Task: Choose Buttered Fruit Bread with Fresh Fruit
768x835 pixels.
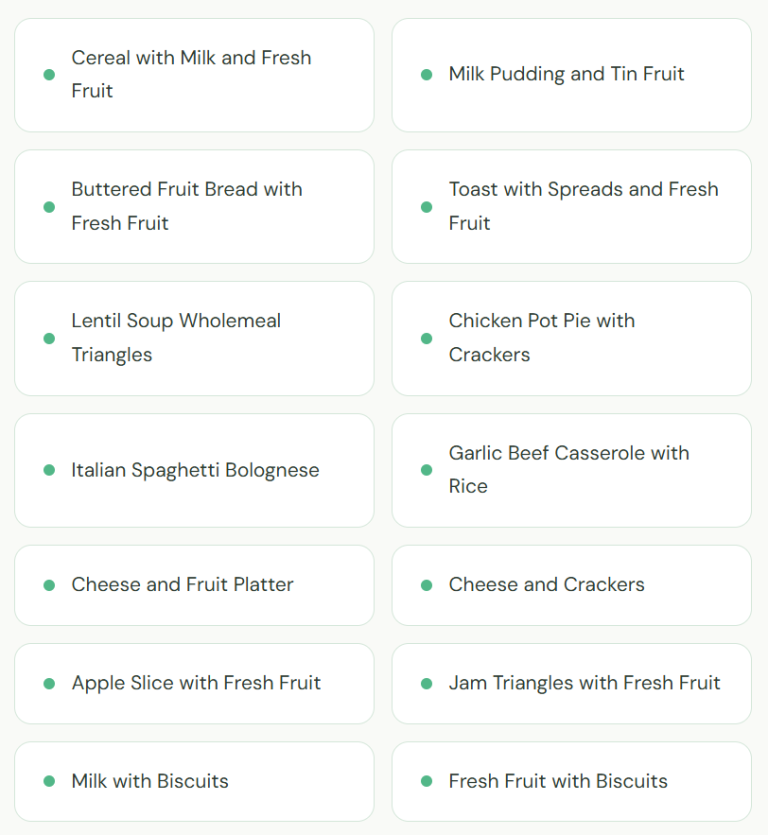Action: point(187,206)
